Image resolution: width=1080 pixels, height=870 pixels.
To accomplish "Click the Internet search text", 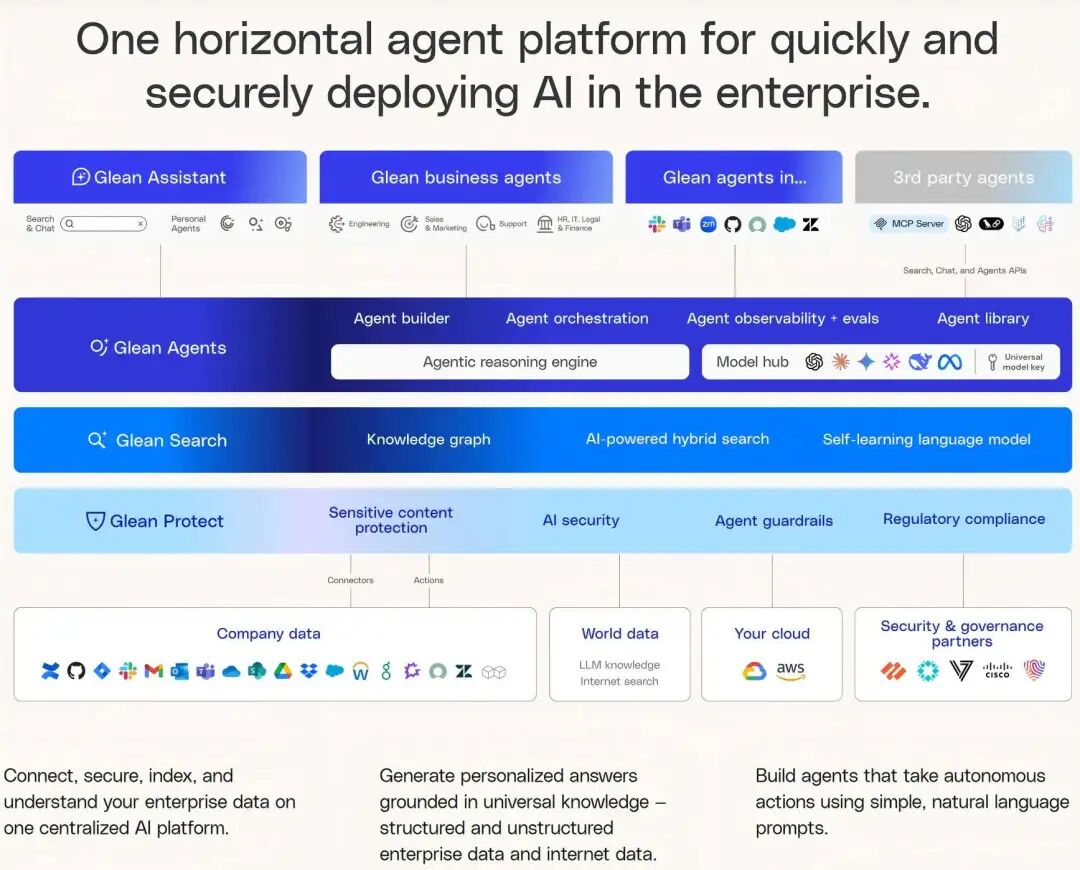I will click(619, 681).
